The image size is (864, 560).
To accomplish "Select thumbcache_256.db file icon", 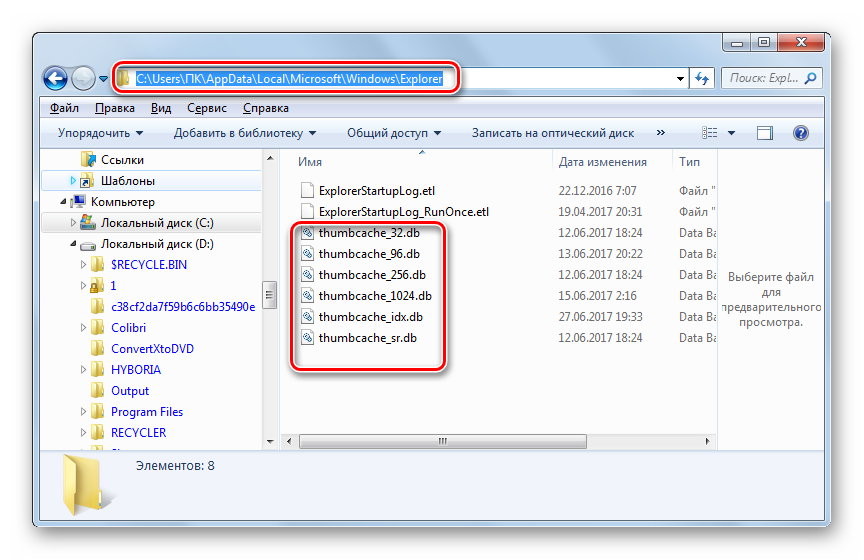I will point(307,274).
